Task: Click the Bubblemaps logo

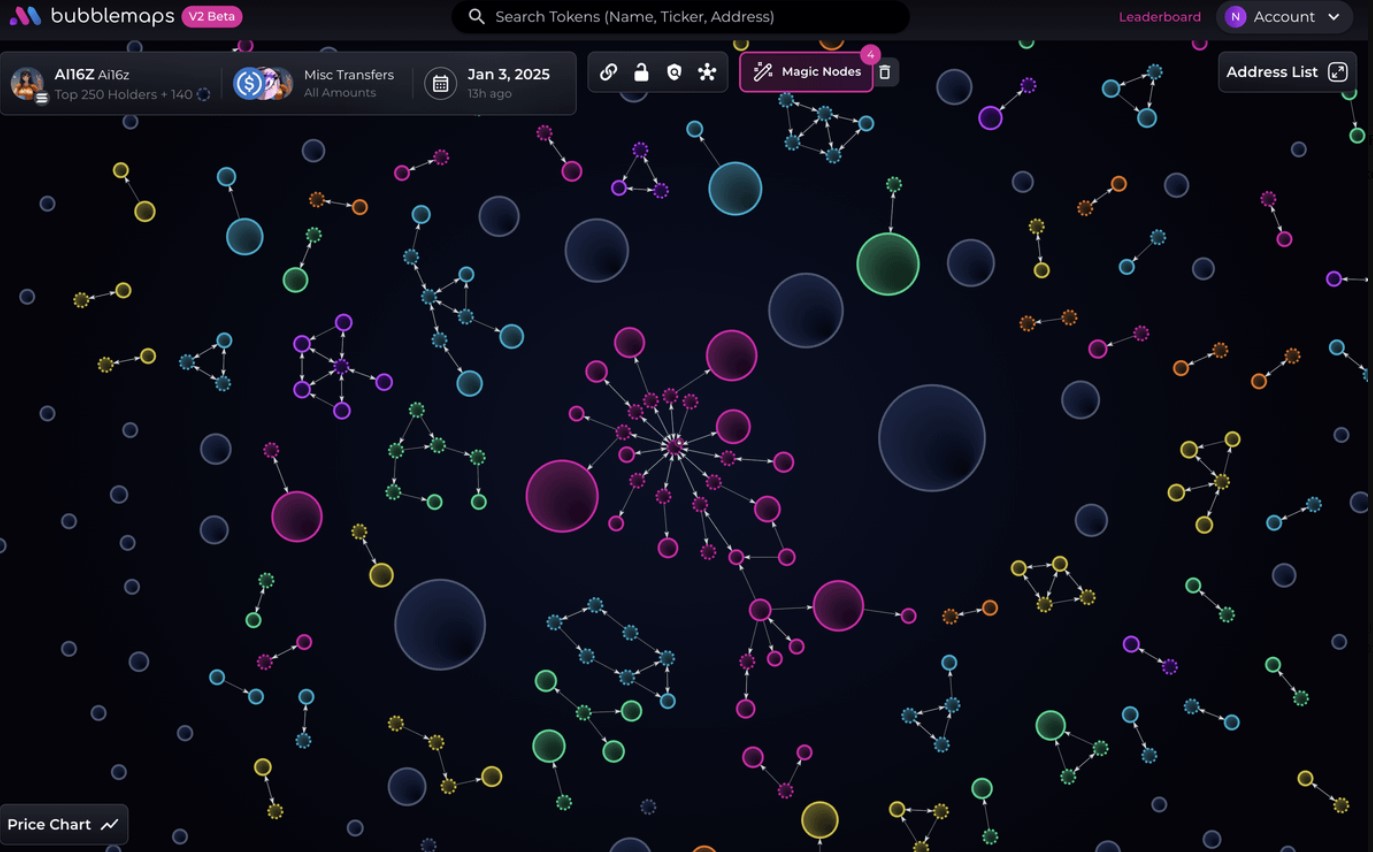Action: pos(91,16)
